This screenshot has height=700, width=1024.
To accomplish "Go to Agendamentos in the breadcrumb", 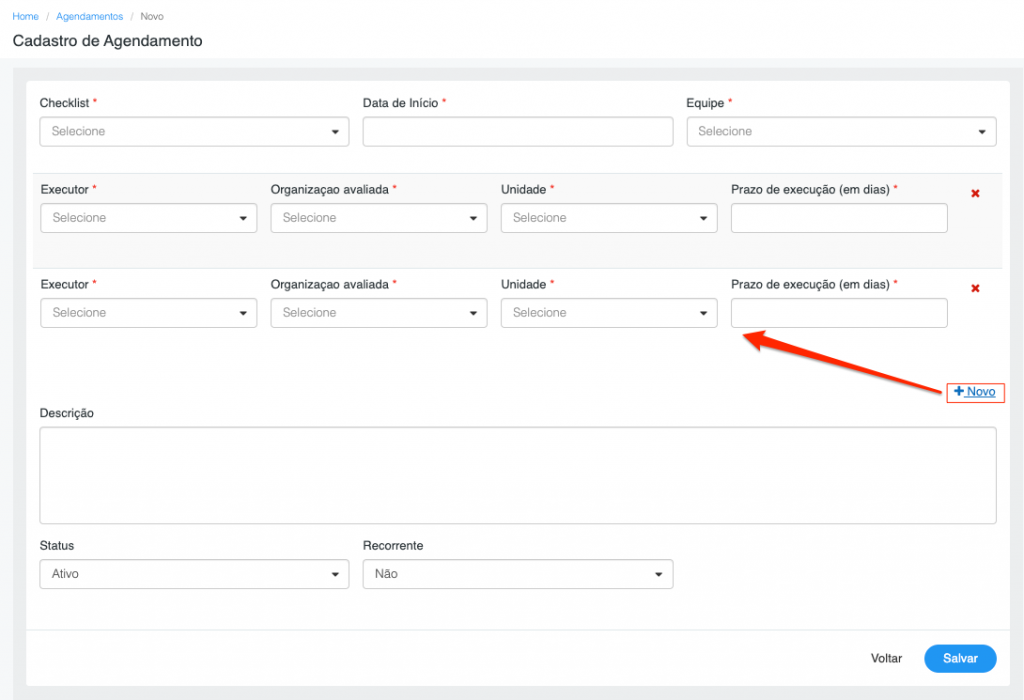I will coord(90,17).
